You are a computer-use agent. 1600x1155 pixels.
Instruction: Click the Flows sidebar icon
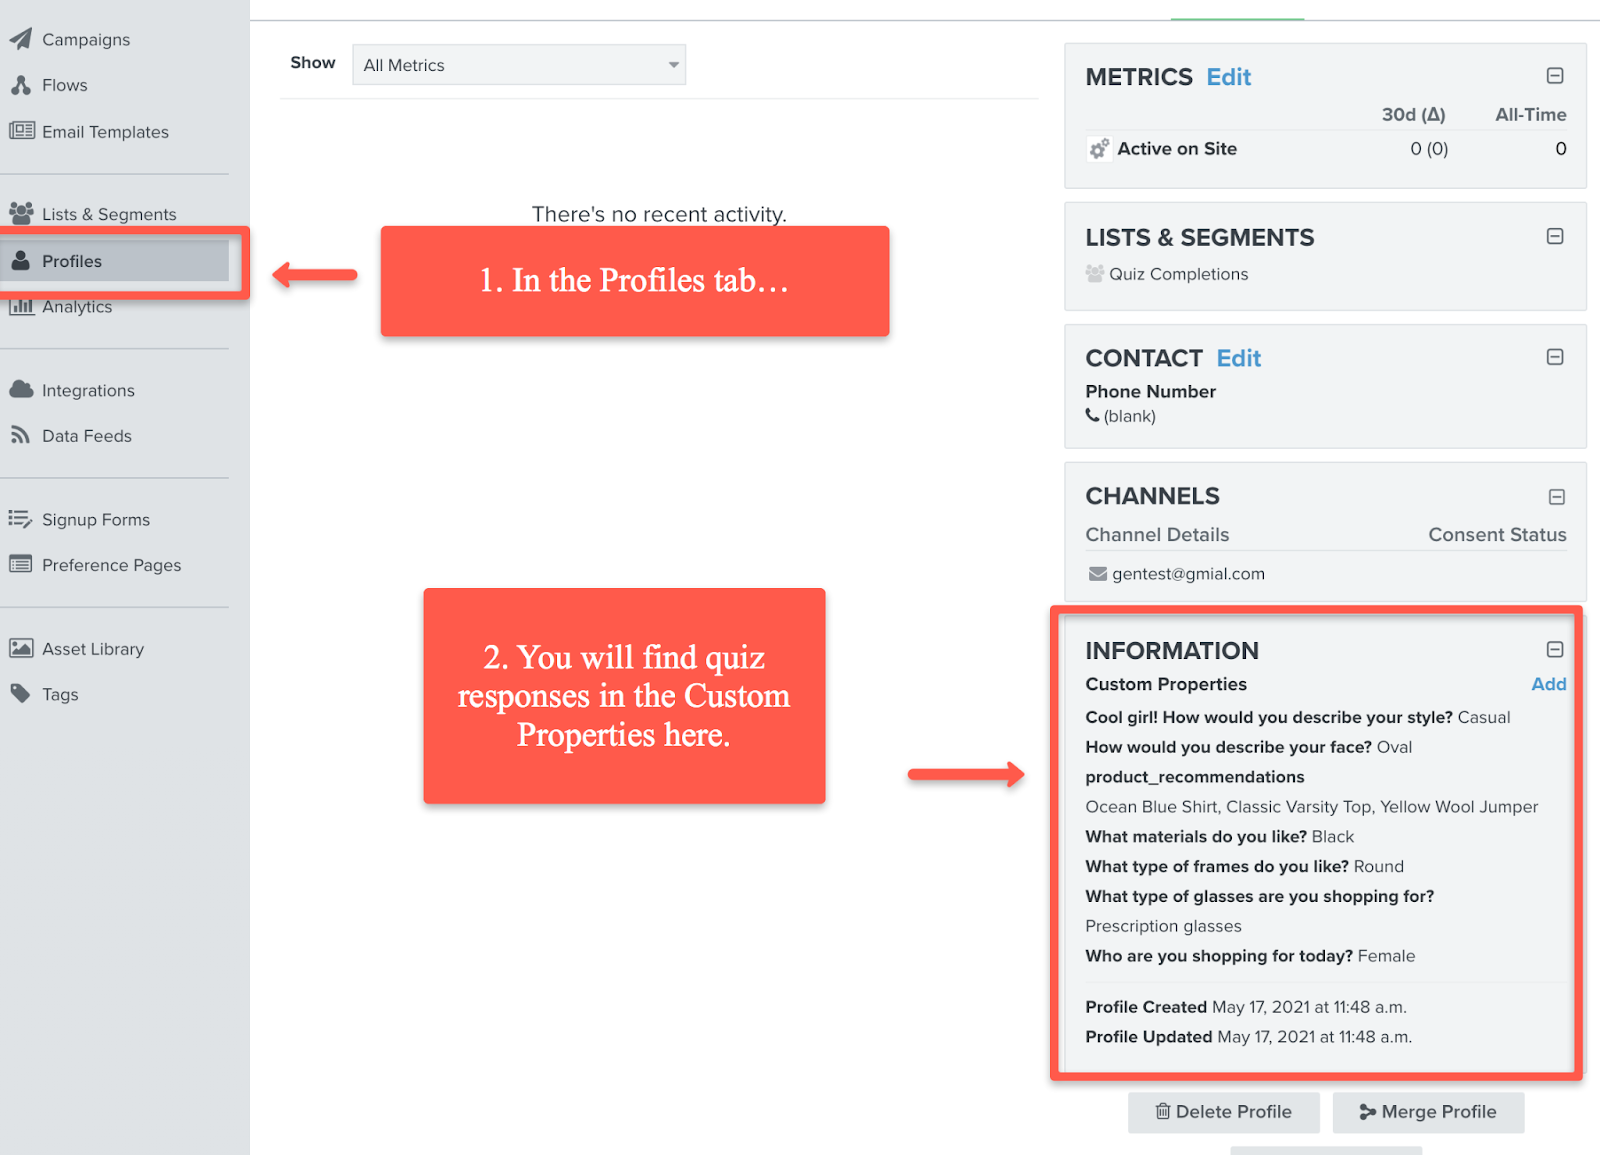[21, 85]
